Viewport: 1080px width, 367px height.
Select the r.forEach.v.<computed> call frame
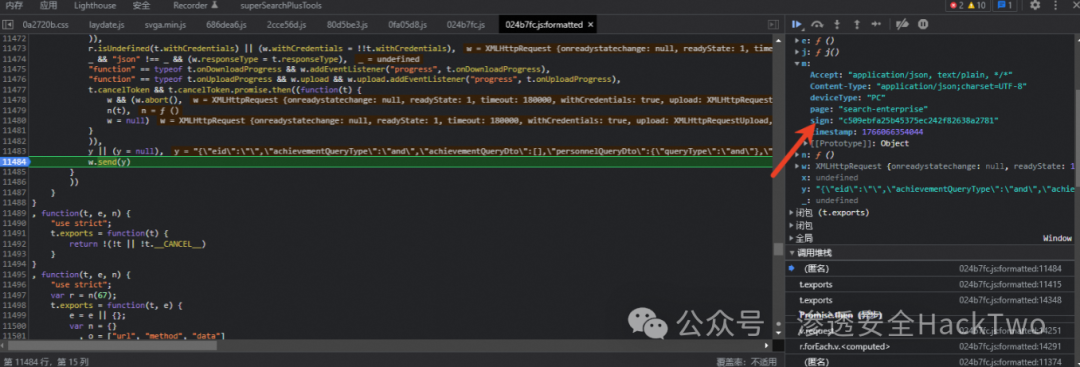pos(931,346)
